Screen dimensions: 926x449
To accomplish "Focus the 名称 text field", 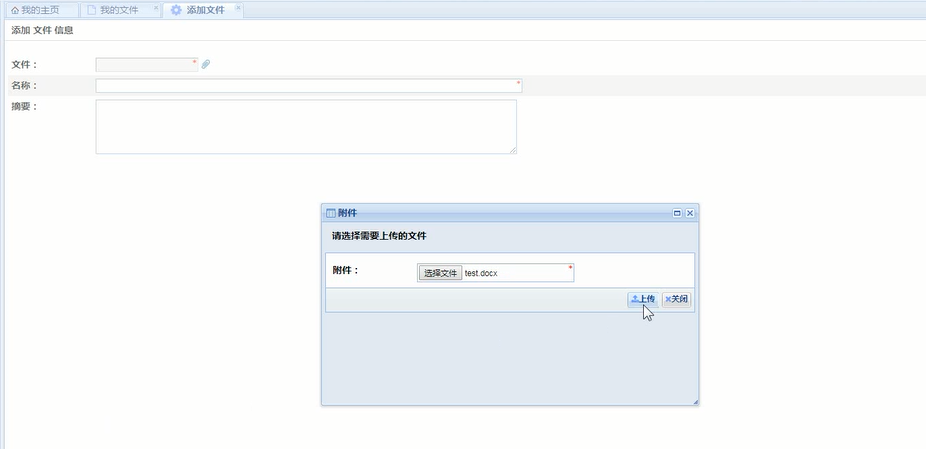I will (308, 86).
